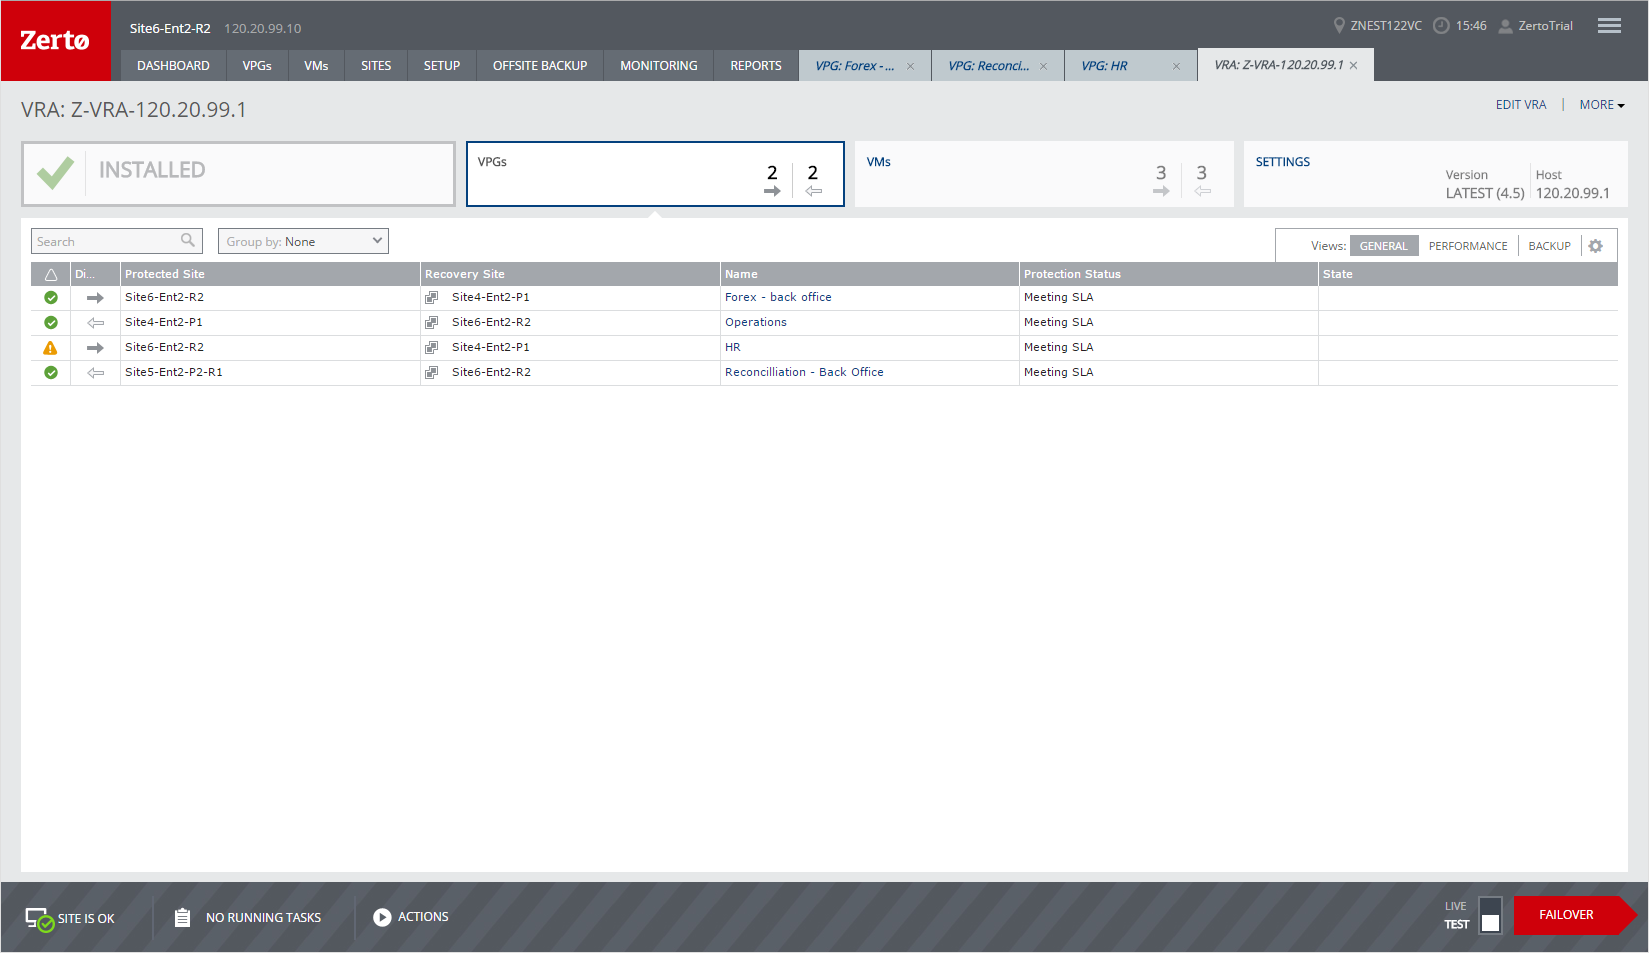Open the hamburger menu icon
This screenshot has height=953, width=1649.
pos(1609,26)
